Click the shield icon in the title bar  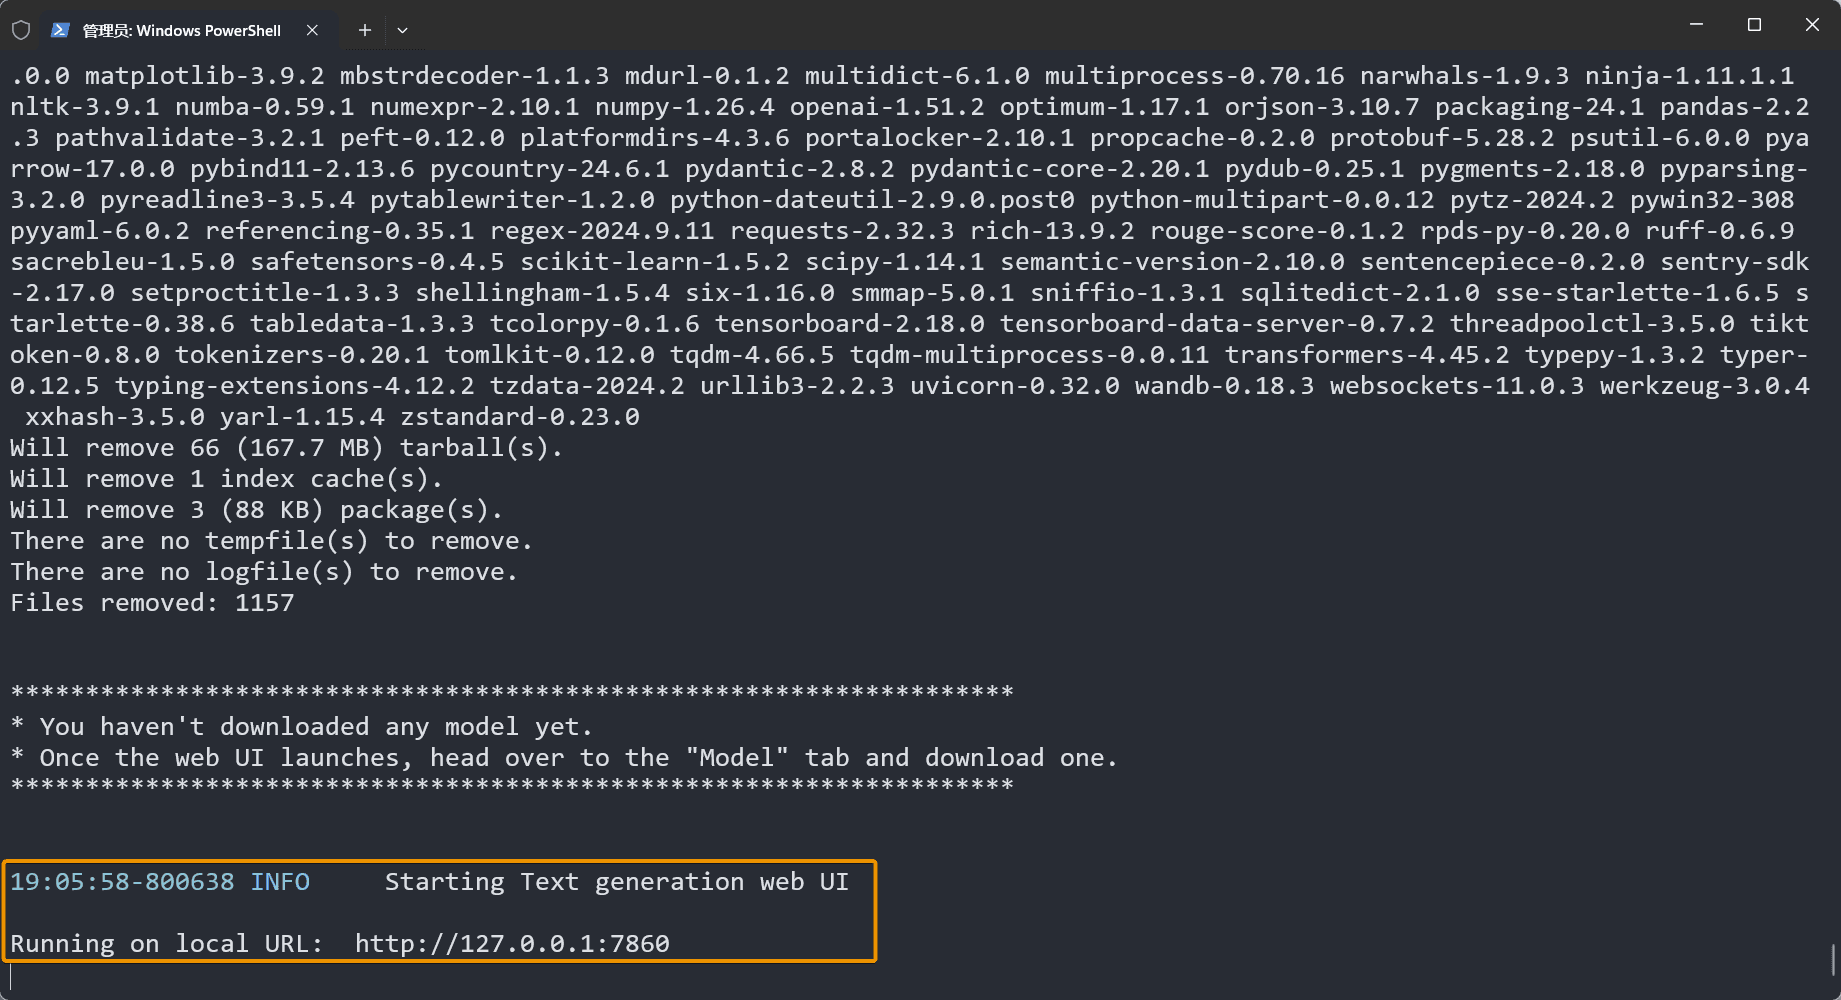(21, 29)
